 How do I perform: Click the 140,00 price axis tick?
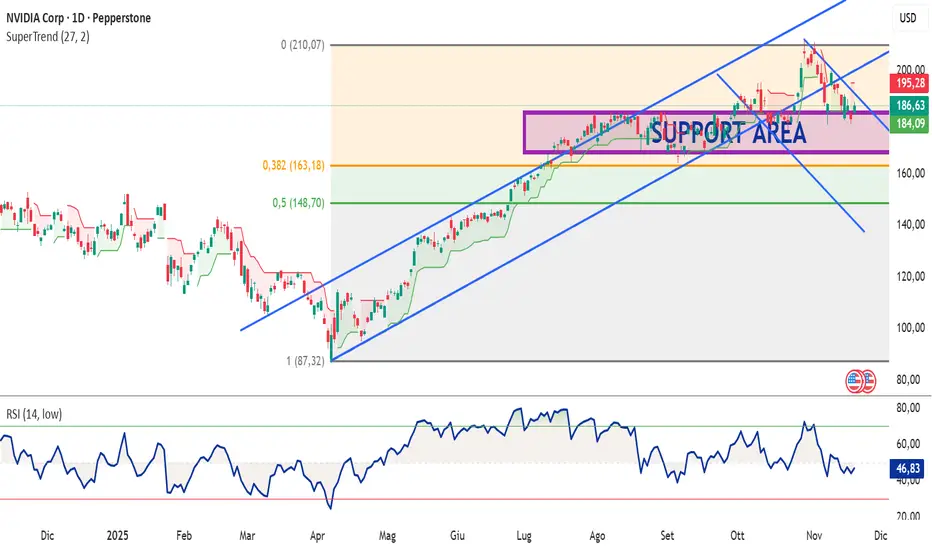point(910,224)
